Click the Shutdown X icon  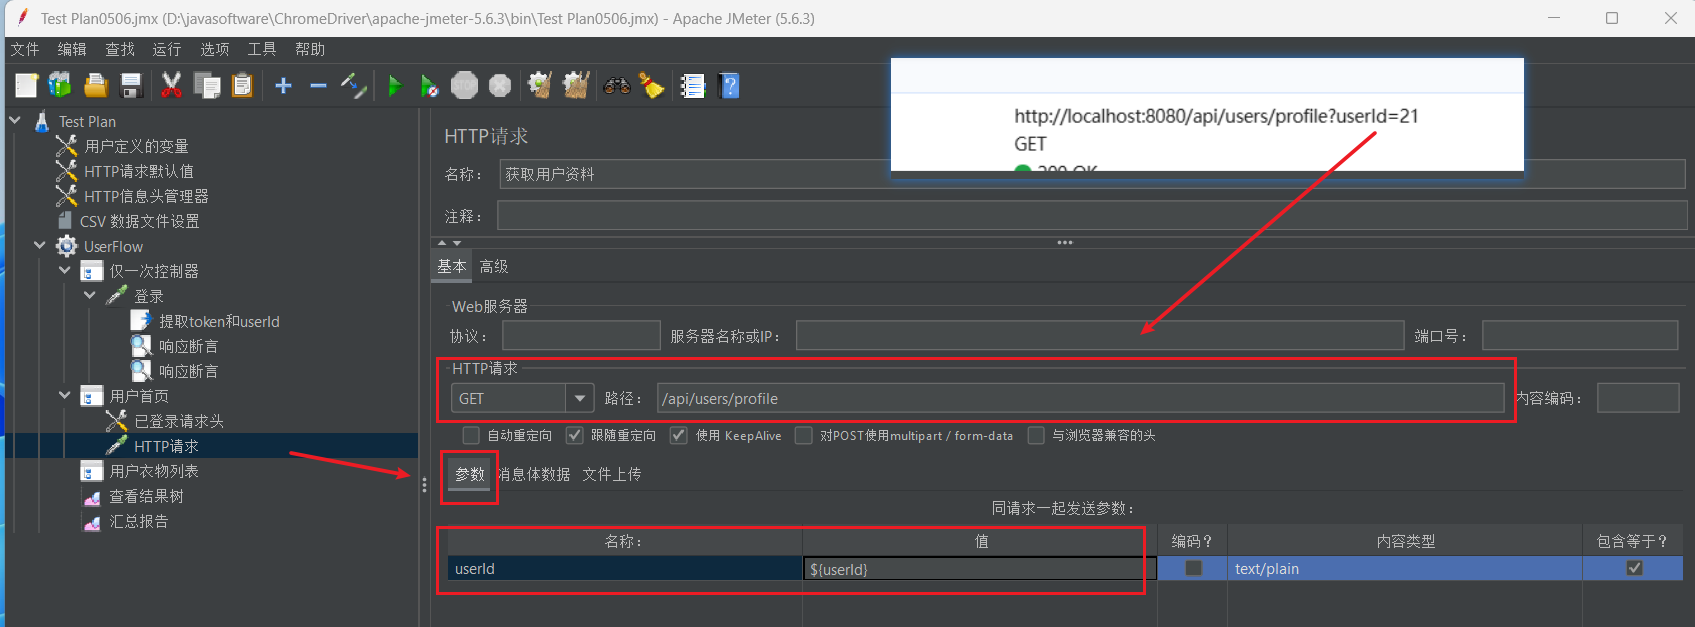point(500,86)
